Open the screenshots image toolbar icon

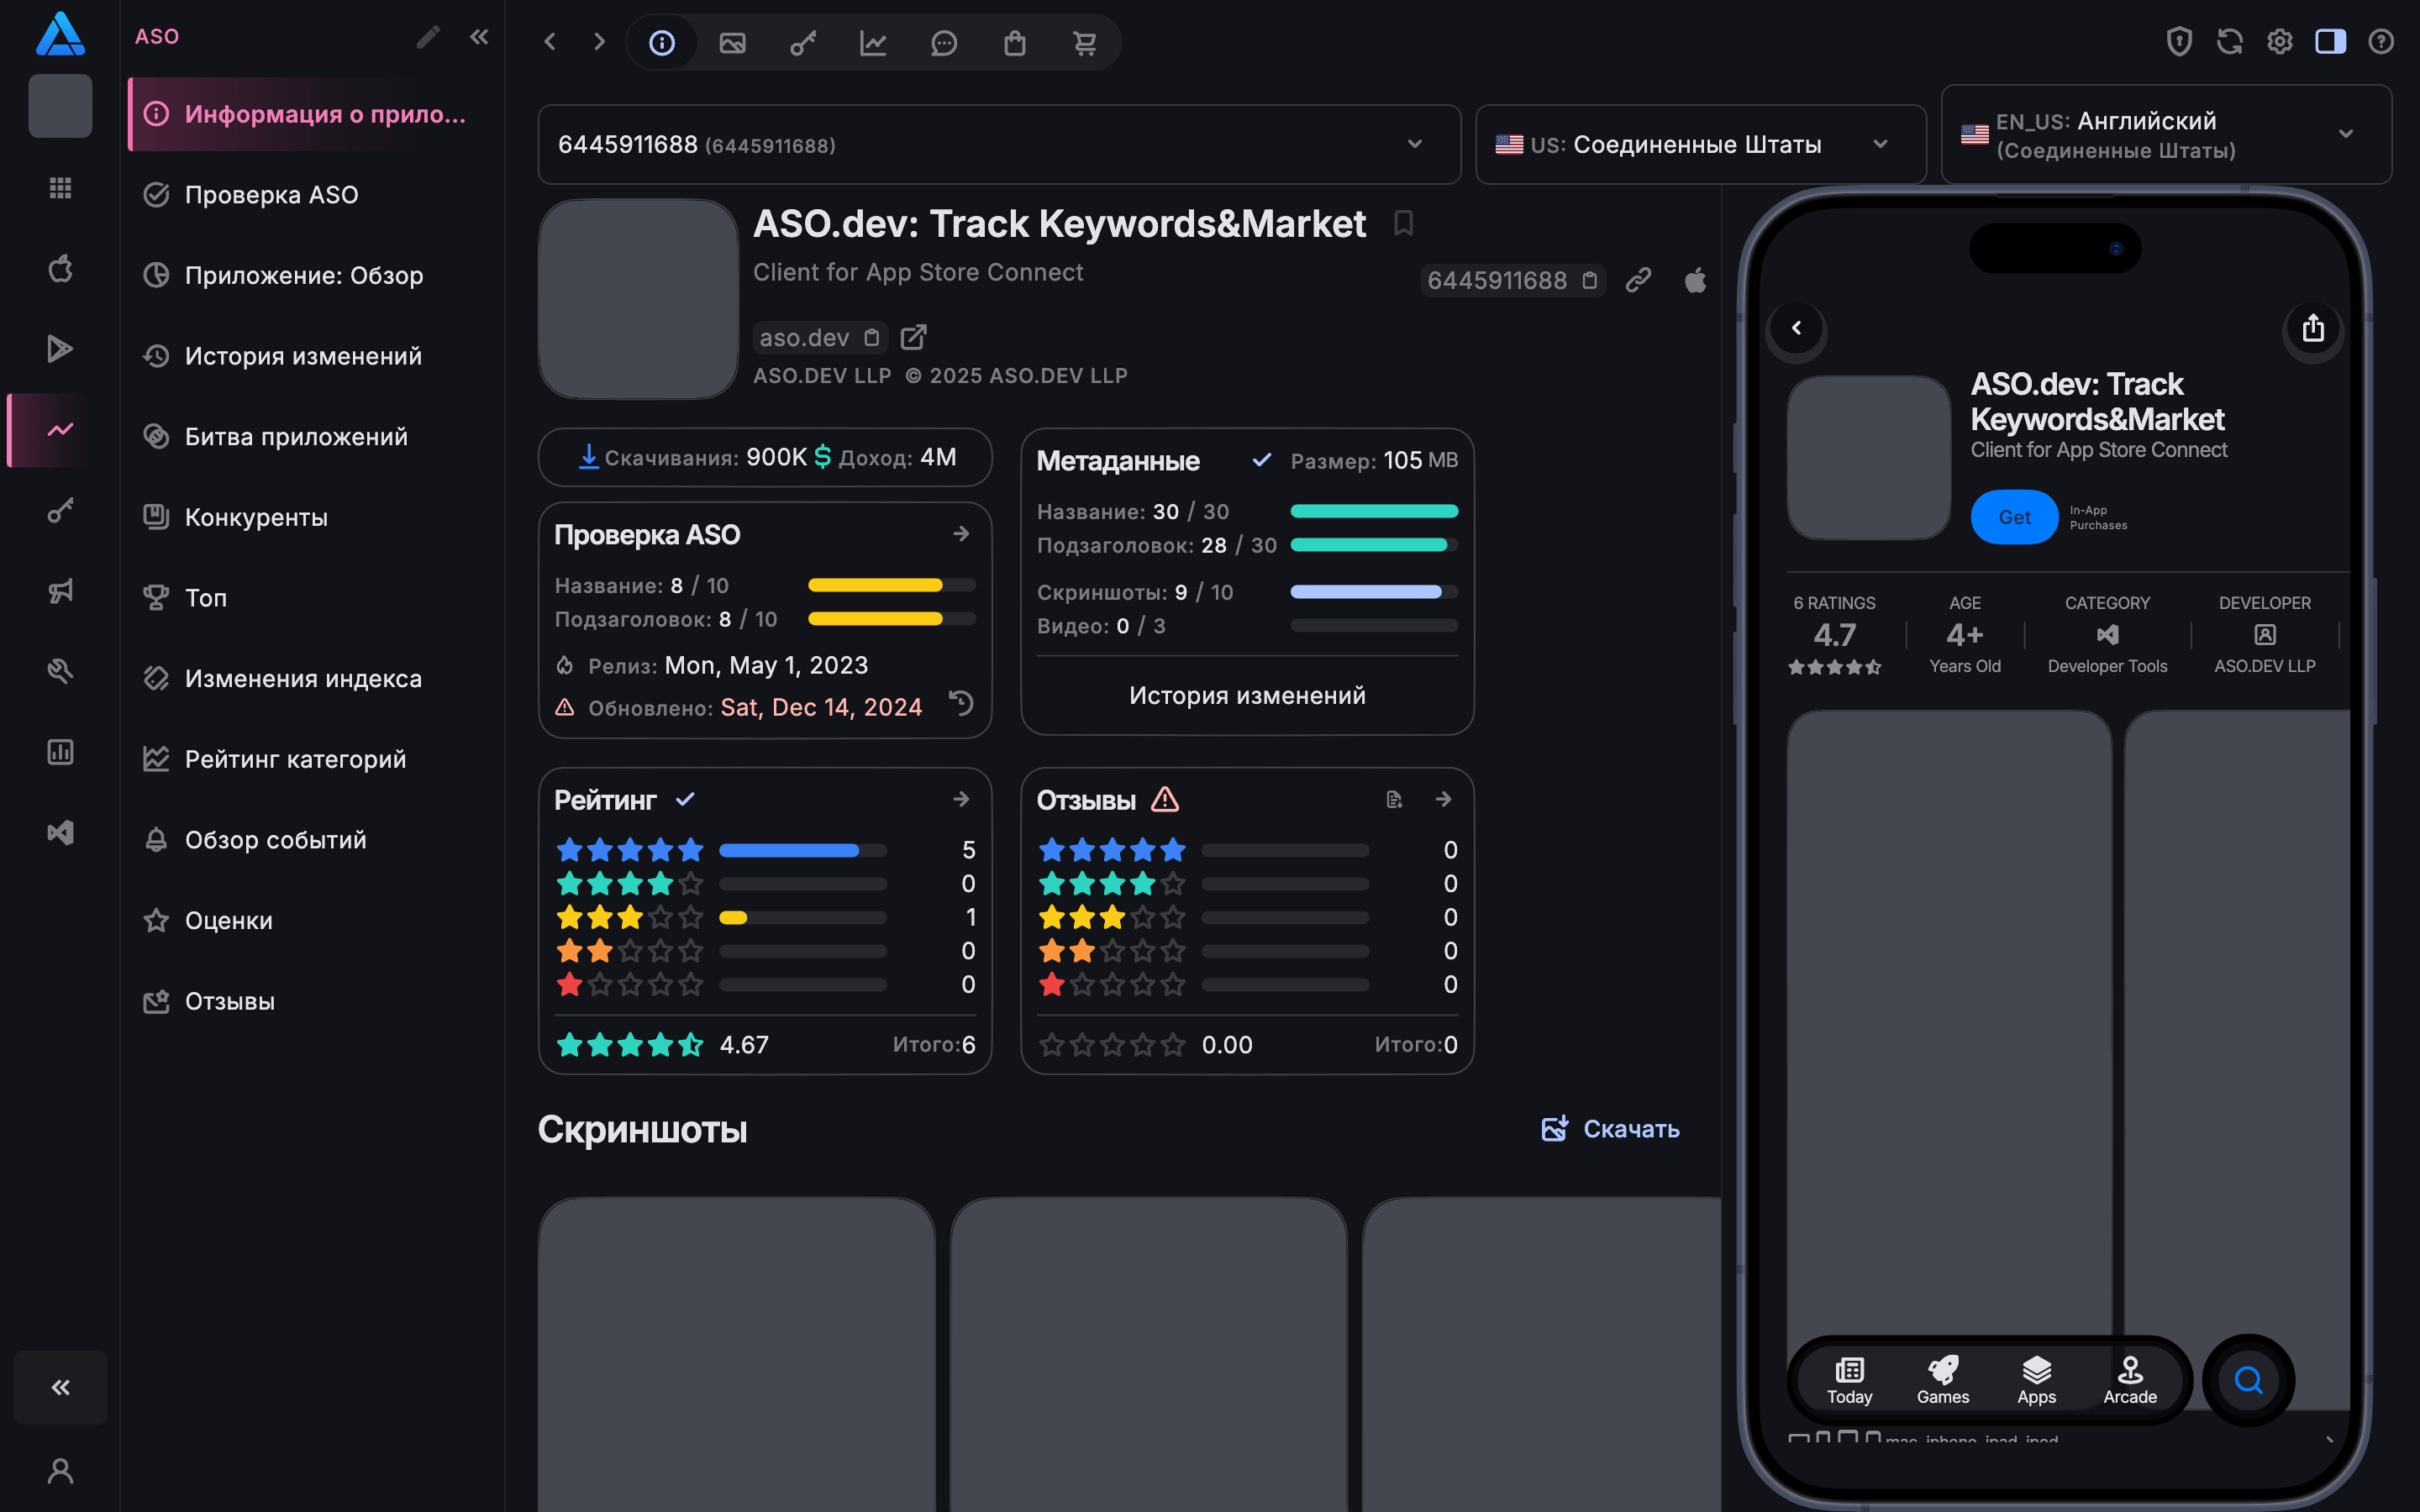click(732, 42)
